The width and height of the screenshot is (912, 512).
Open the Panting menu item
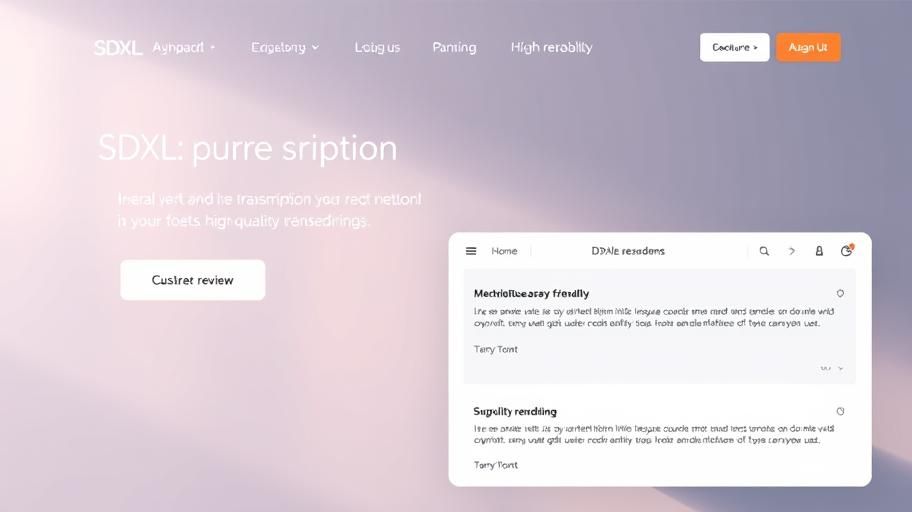pyautogui.click(x=454, y=47)
